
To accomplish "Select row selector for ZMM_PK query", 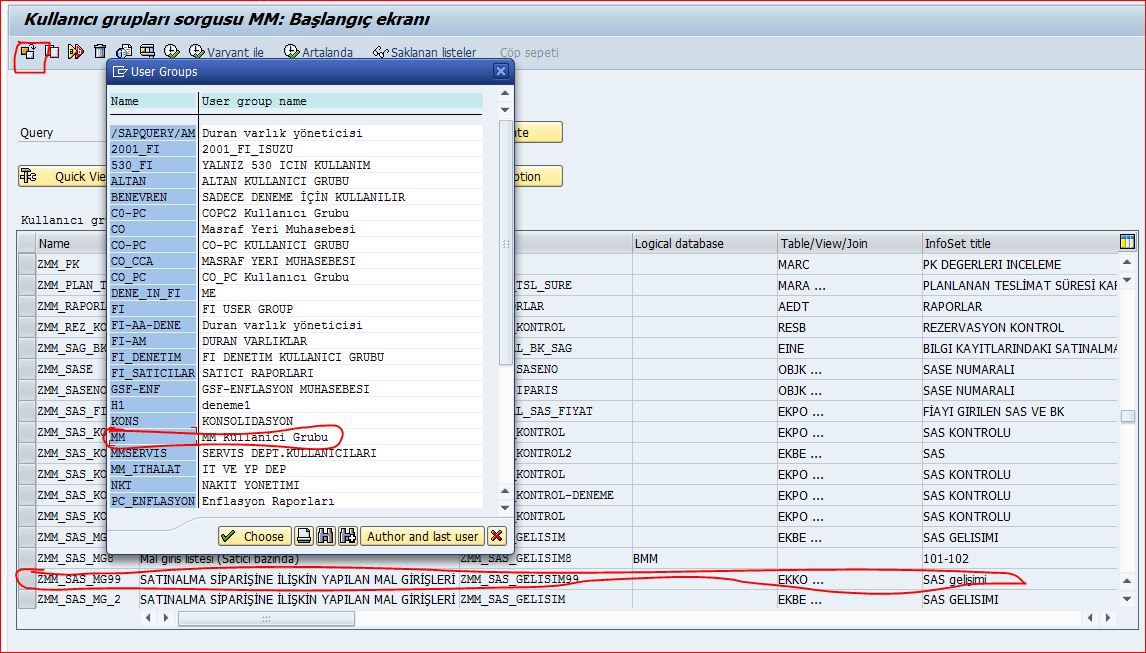I will point(26,264).
